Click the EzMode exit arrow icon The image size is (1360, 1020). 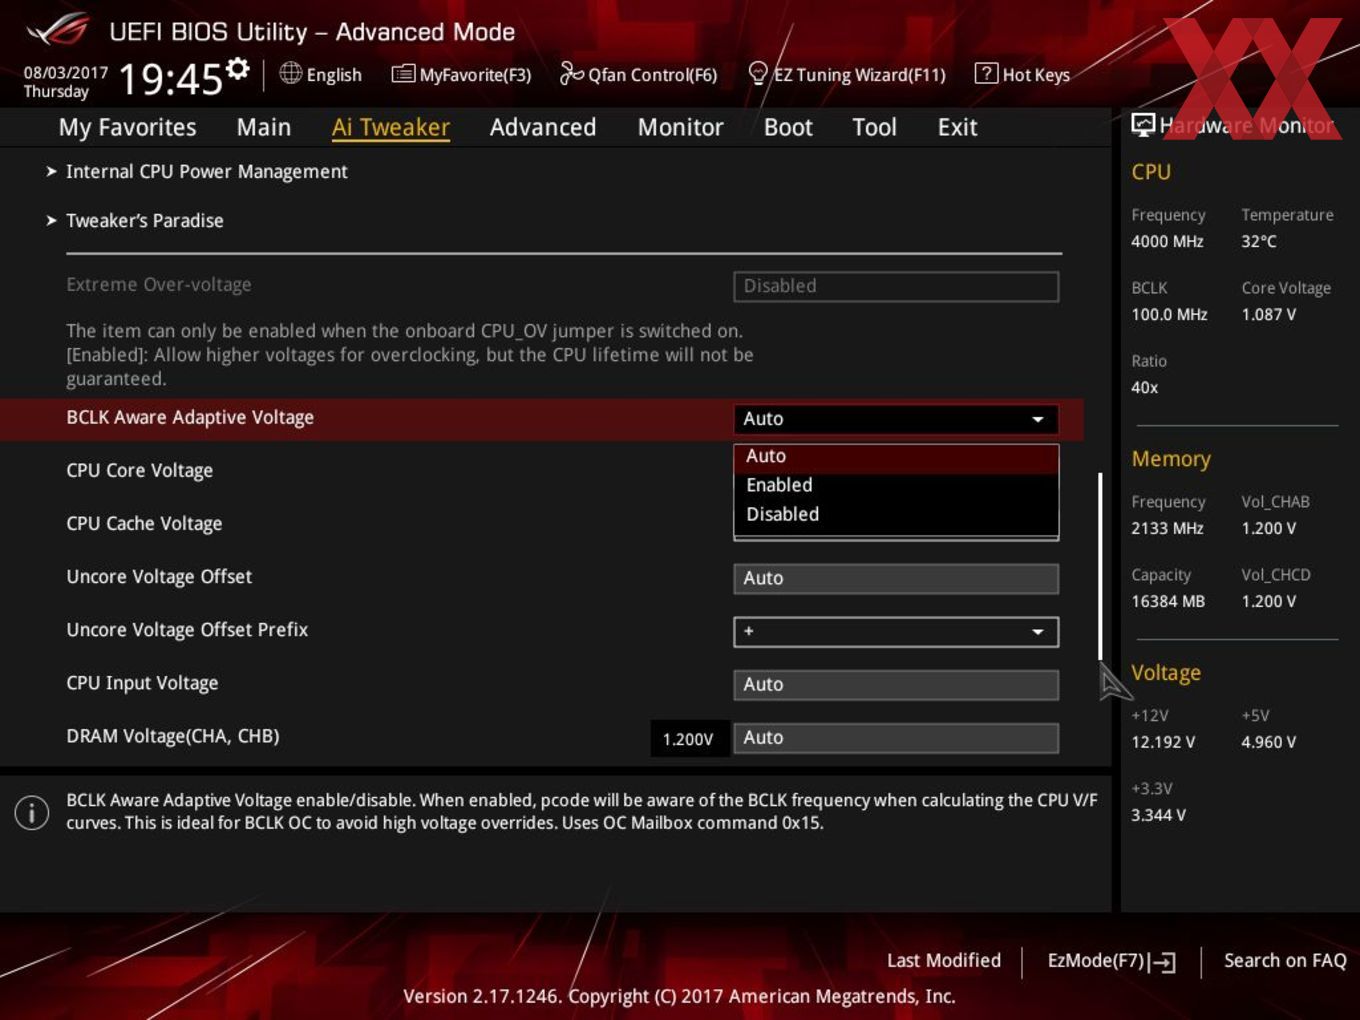pyautogui.click(x=1162, y=962)
